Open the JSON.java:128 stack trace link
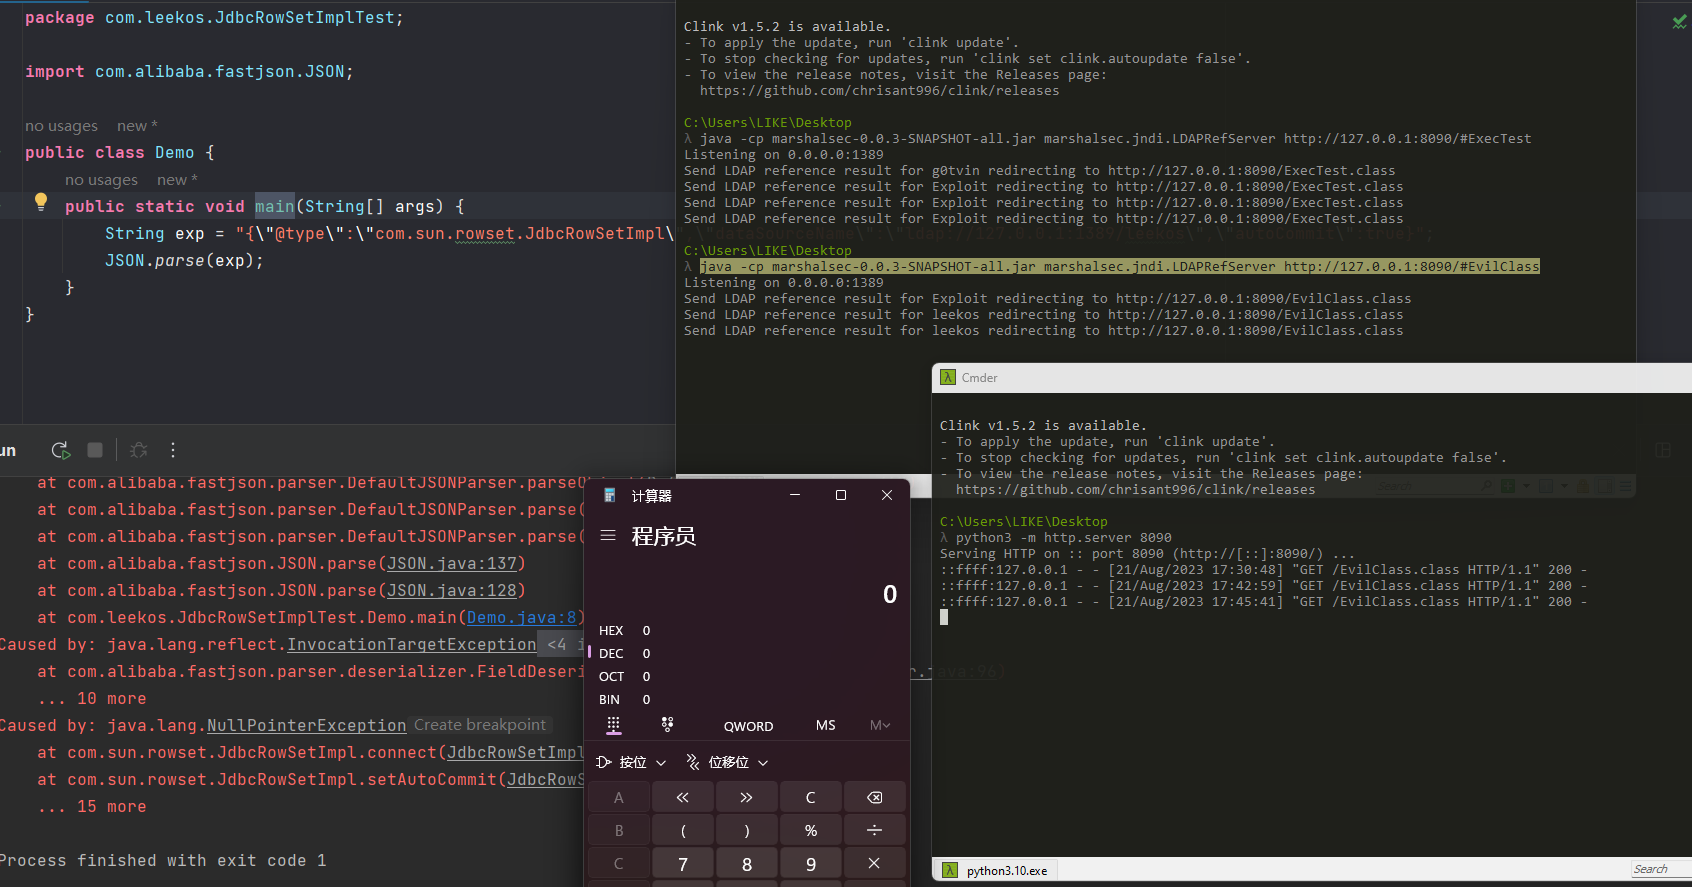The height and width of the screenshot is (887, 1692). (x=452, y=591)
